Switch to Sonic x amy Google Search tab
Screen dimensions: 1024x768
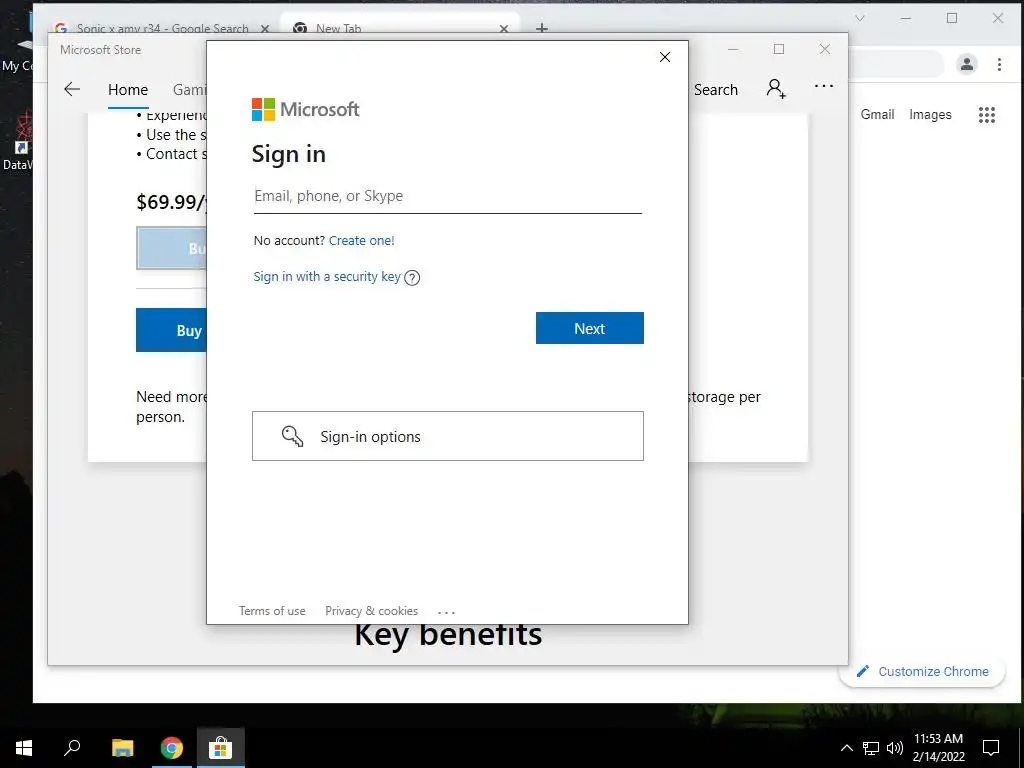coord(163,28)
